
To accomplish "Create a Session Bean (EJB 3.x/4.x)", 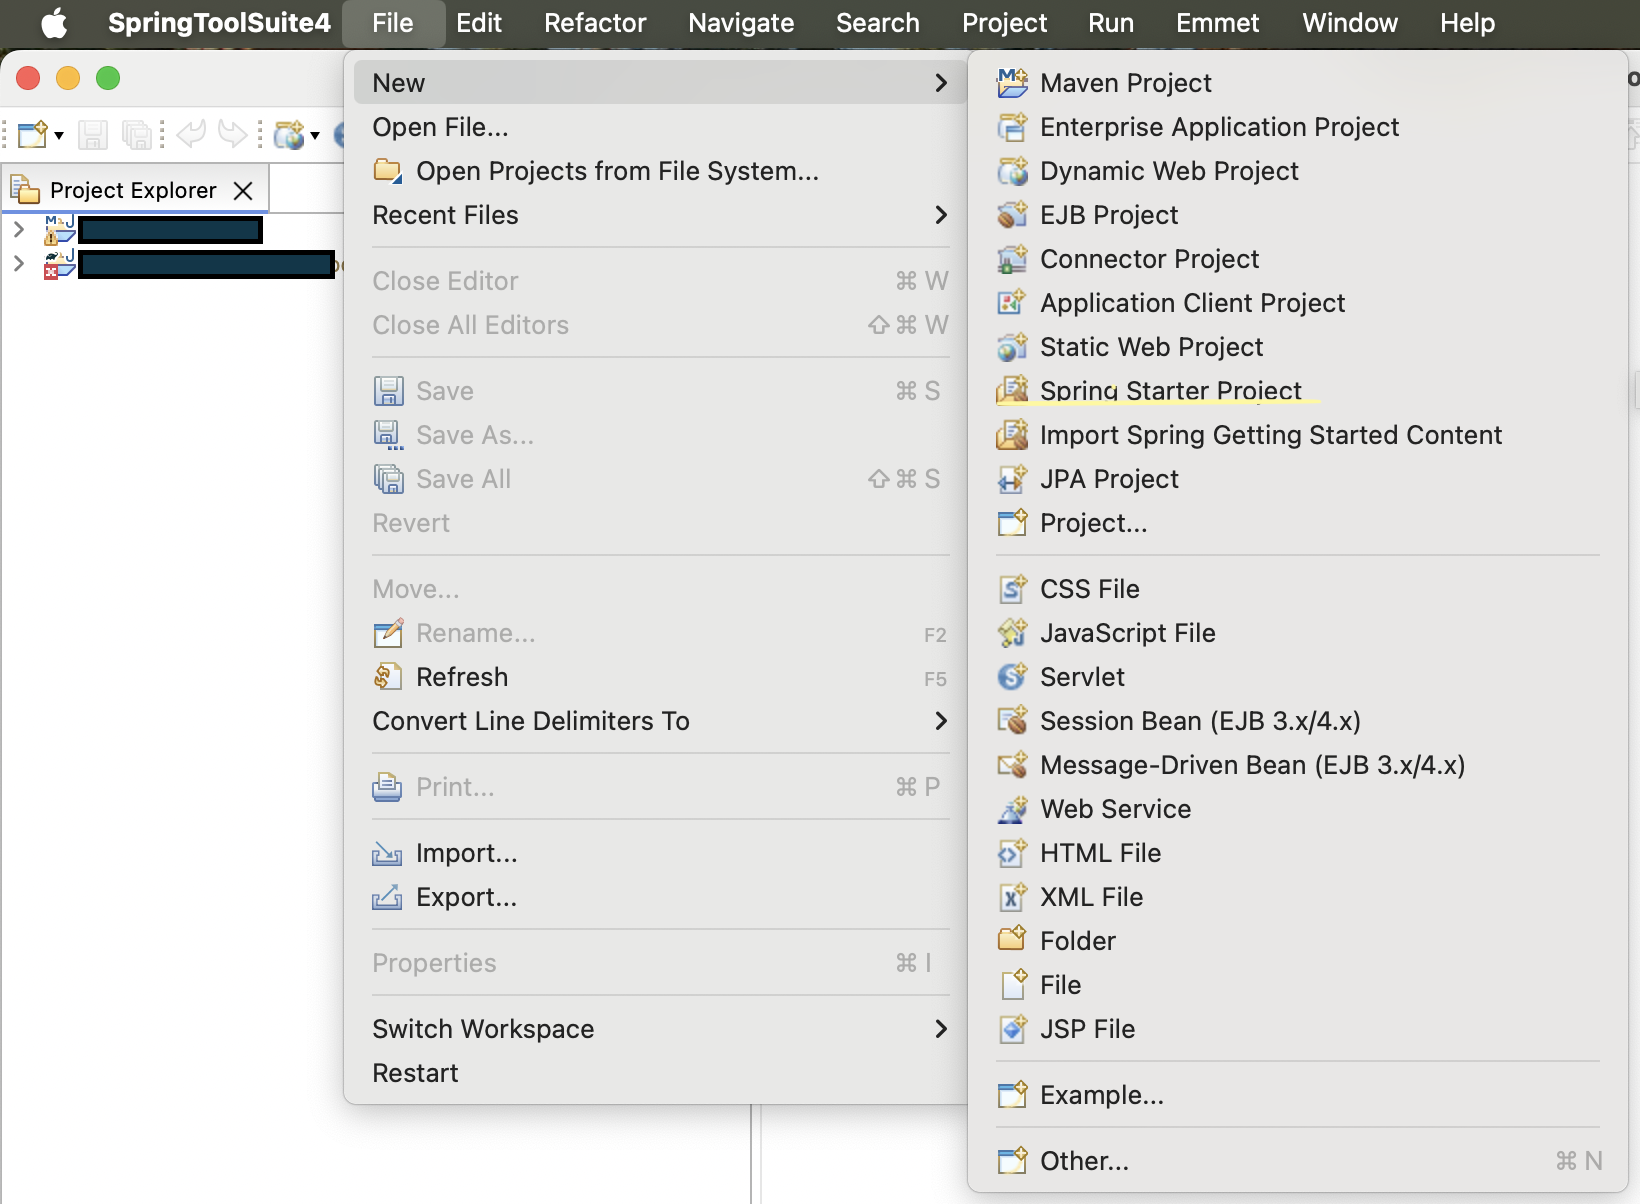I will point(1298,721).
